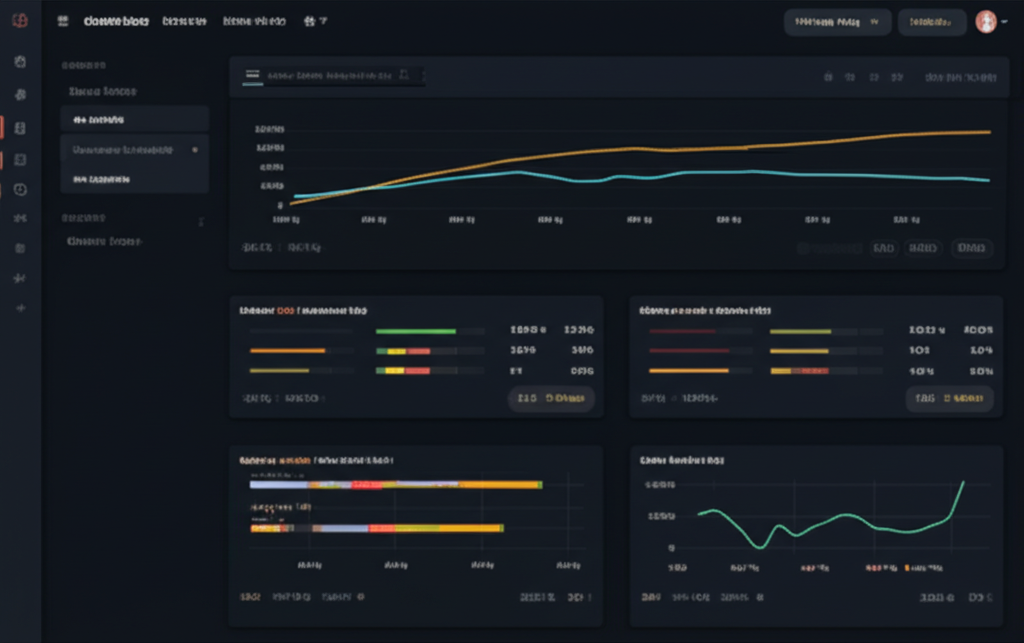Click the first sidebar icon below the logo

20,62
